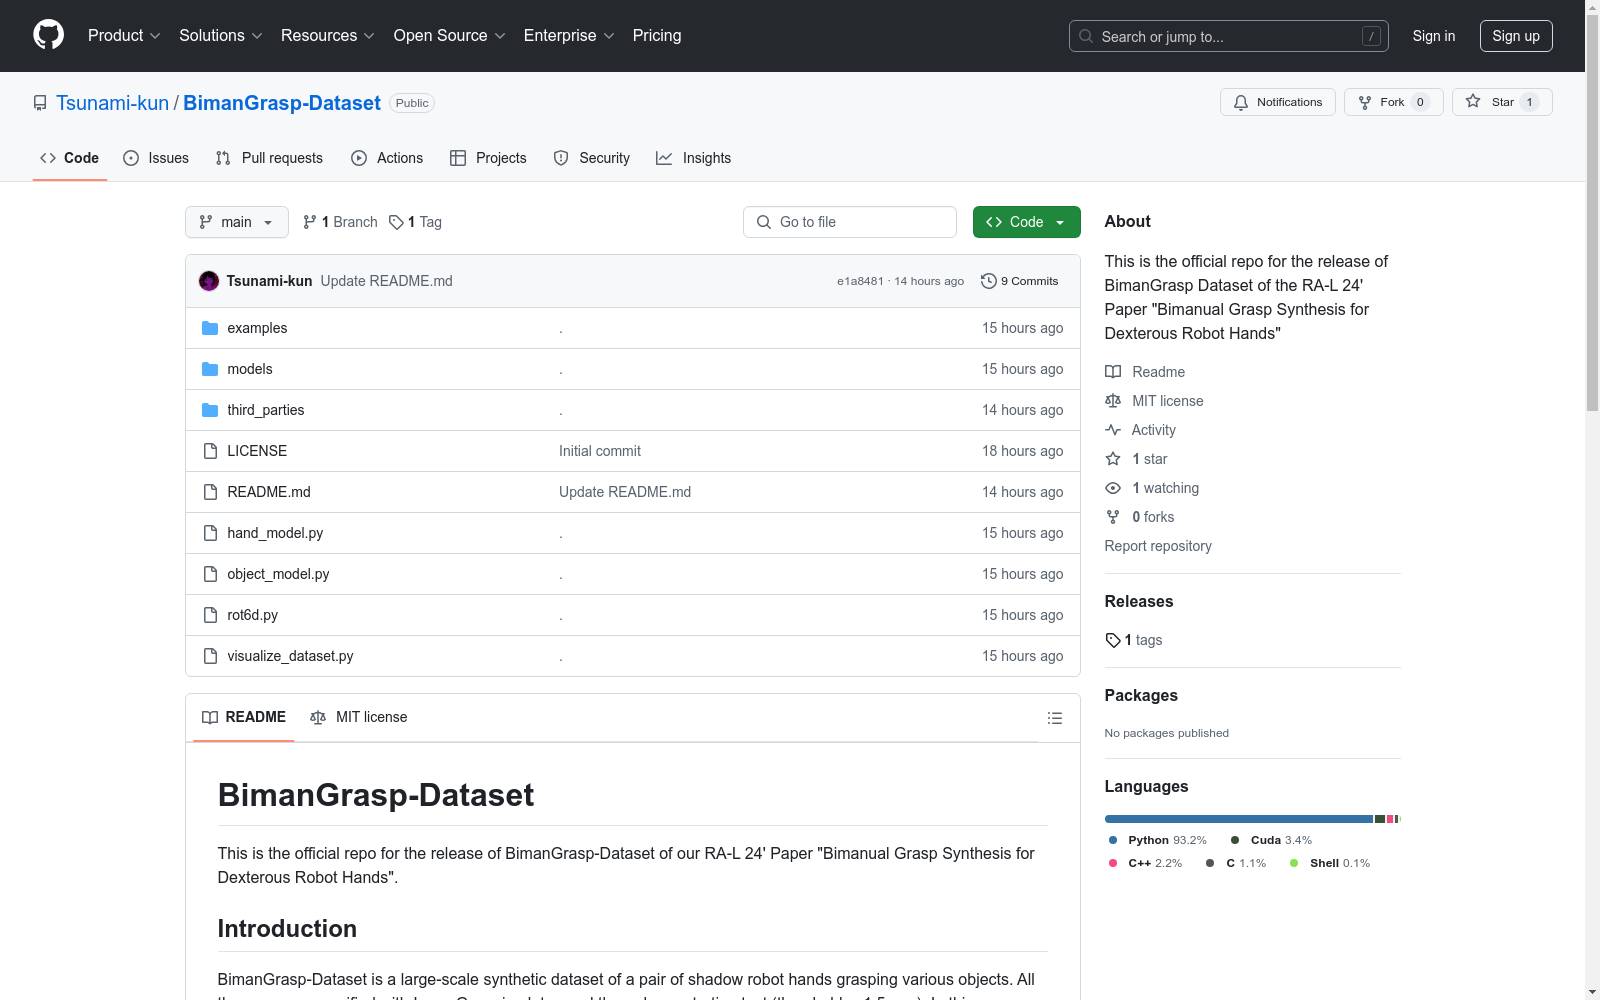
Task: Open the notifications bell
Action: click(x=1241, y=102)
